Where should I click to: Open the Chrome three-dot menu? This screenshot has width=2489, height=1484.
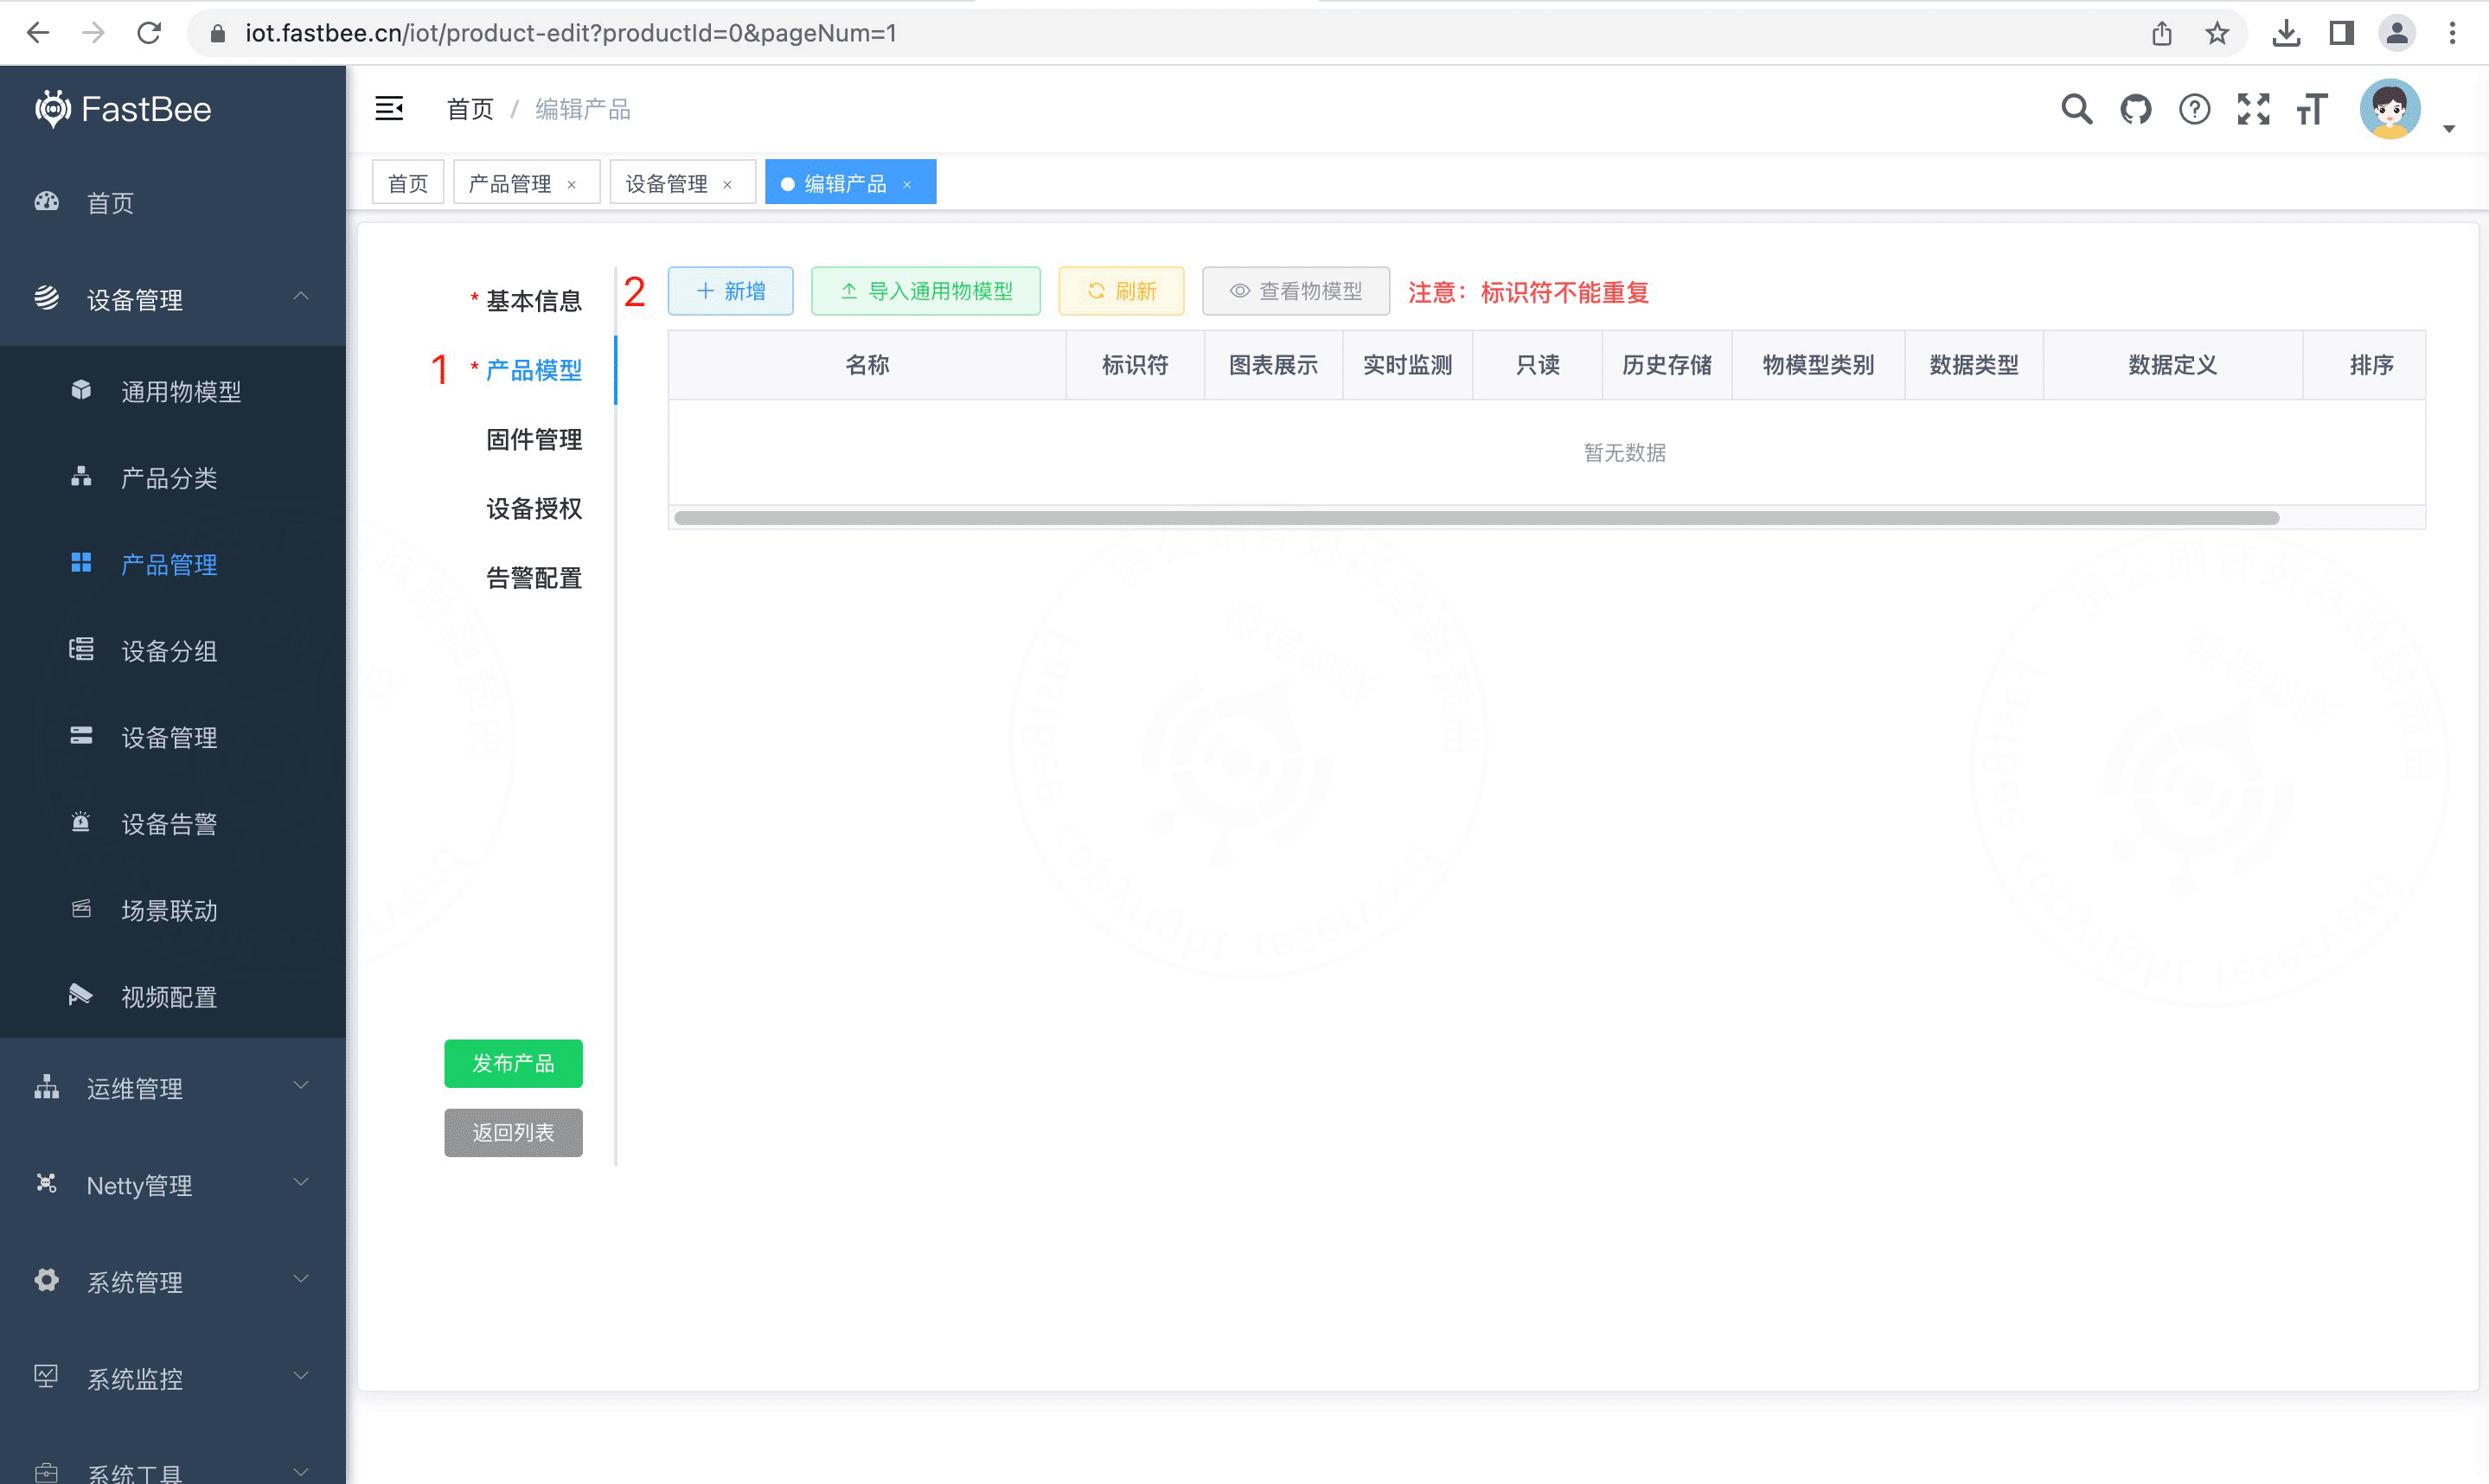click(x=2452, y=33)
